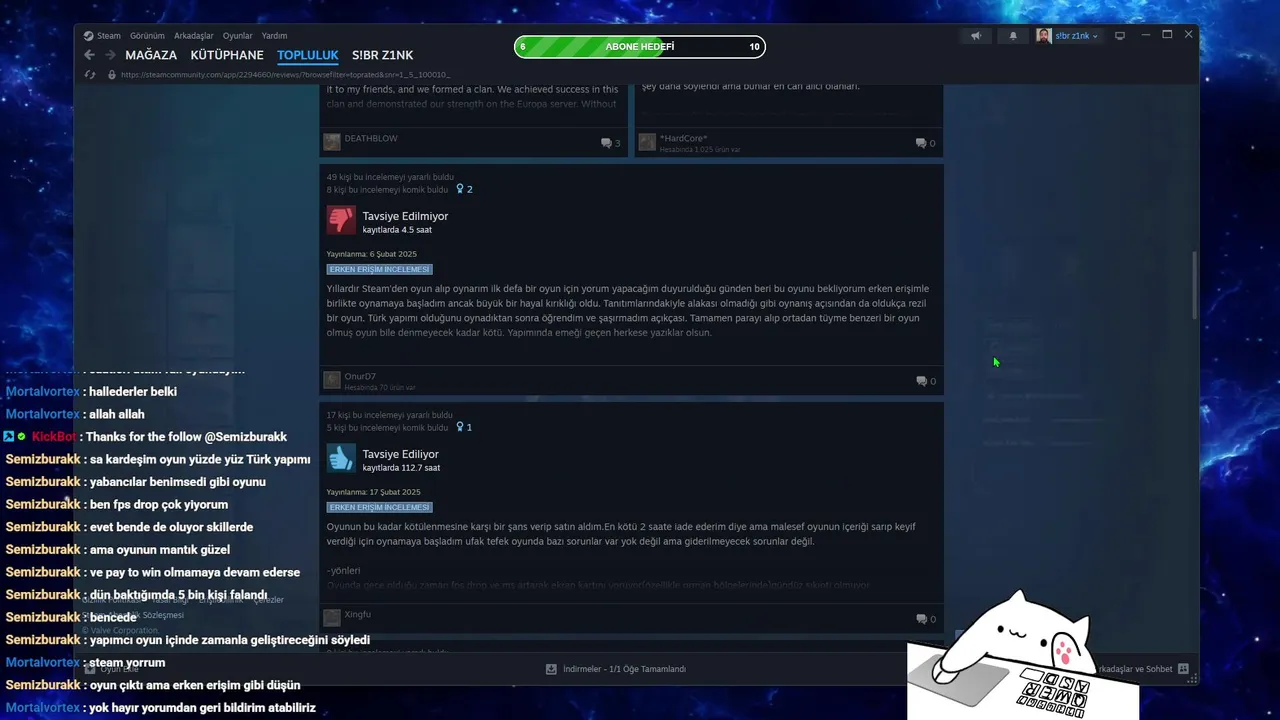This screenshot has height=720, width=1280.
Task: Open the announcements megaphone icon
Action: pyautogui.click(x=976, y=36)
